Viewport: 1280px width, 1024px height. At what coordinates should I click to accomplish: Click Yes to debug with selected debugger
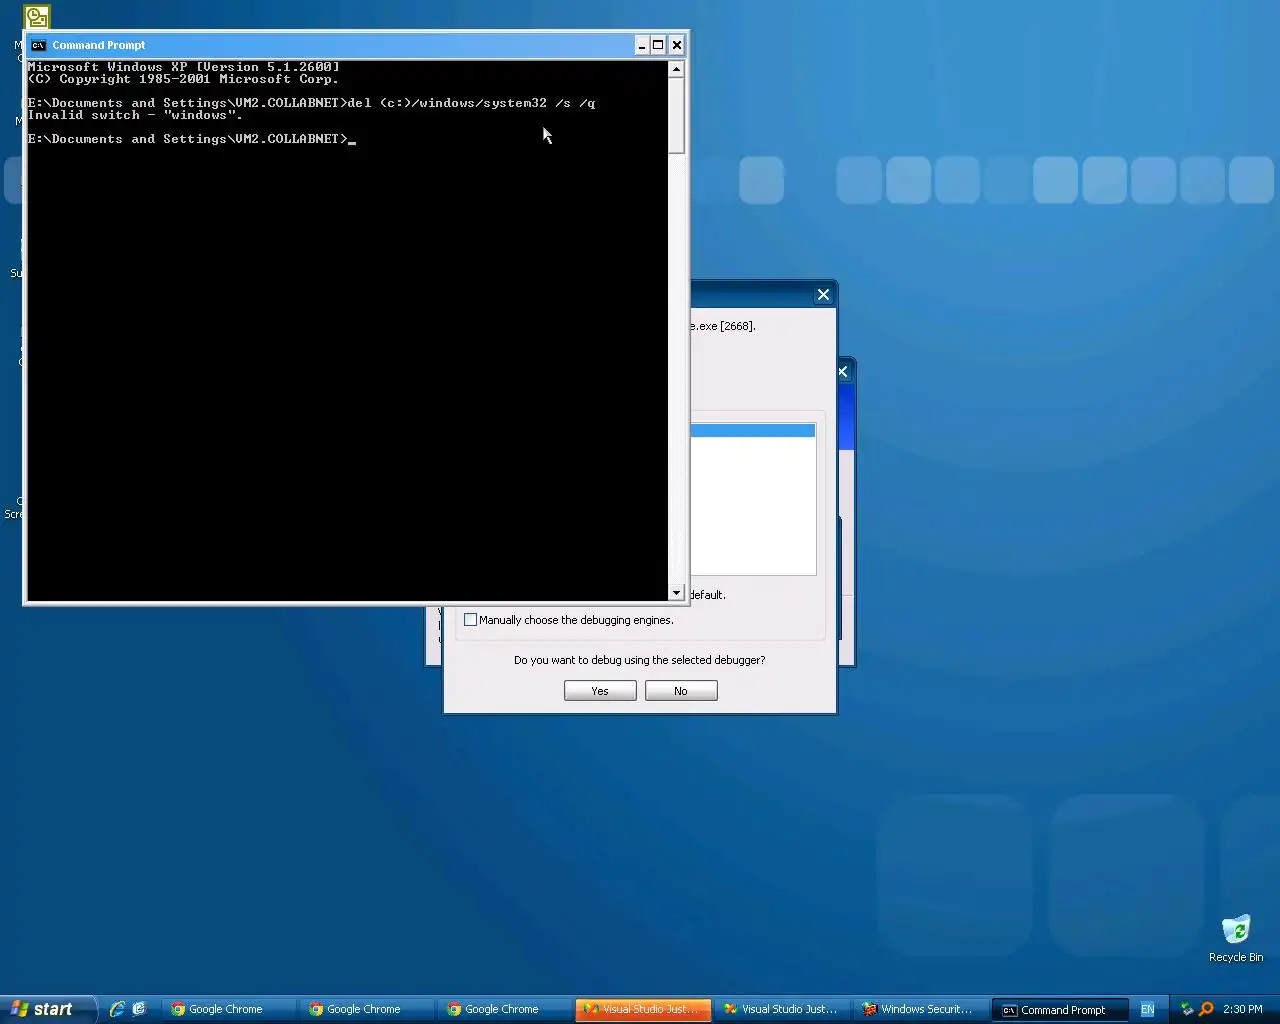600,691
